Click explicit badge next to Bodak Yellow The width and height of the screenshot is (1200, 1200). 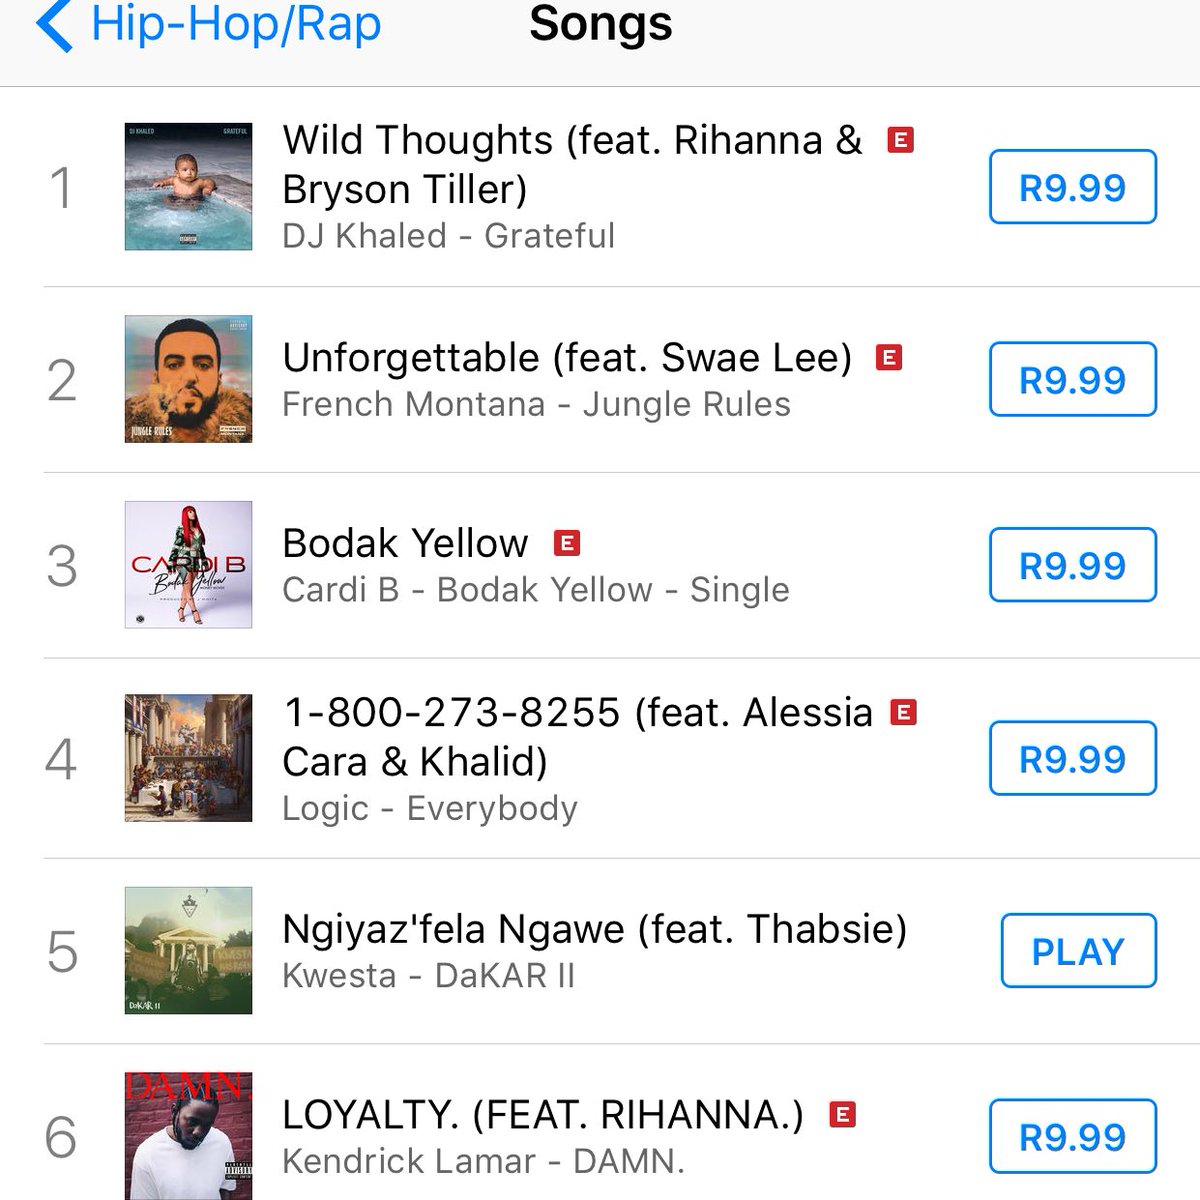(x=567, y=543)
